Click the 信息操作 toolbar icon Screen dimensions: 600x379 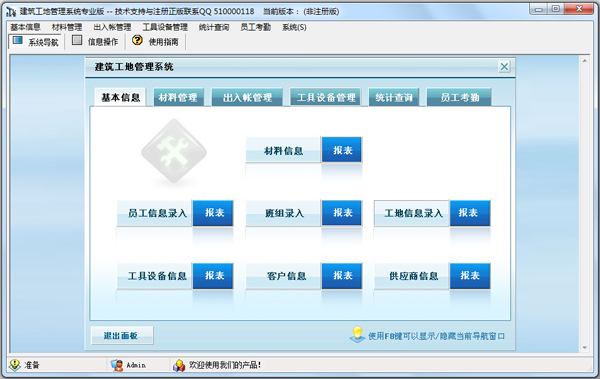tap(77, 40)
